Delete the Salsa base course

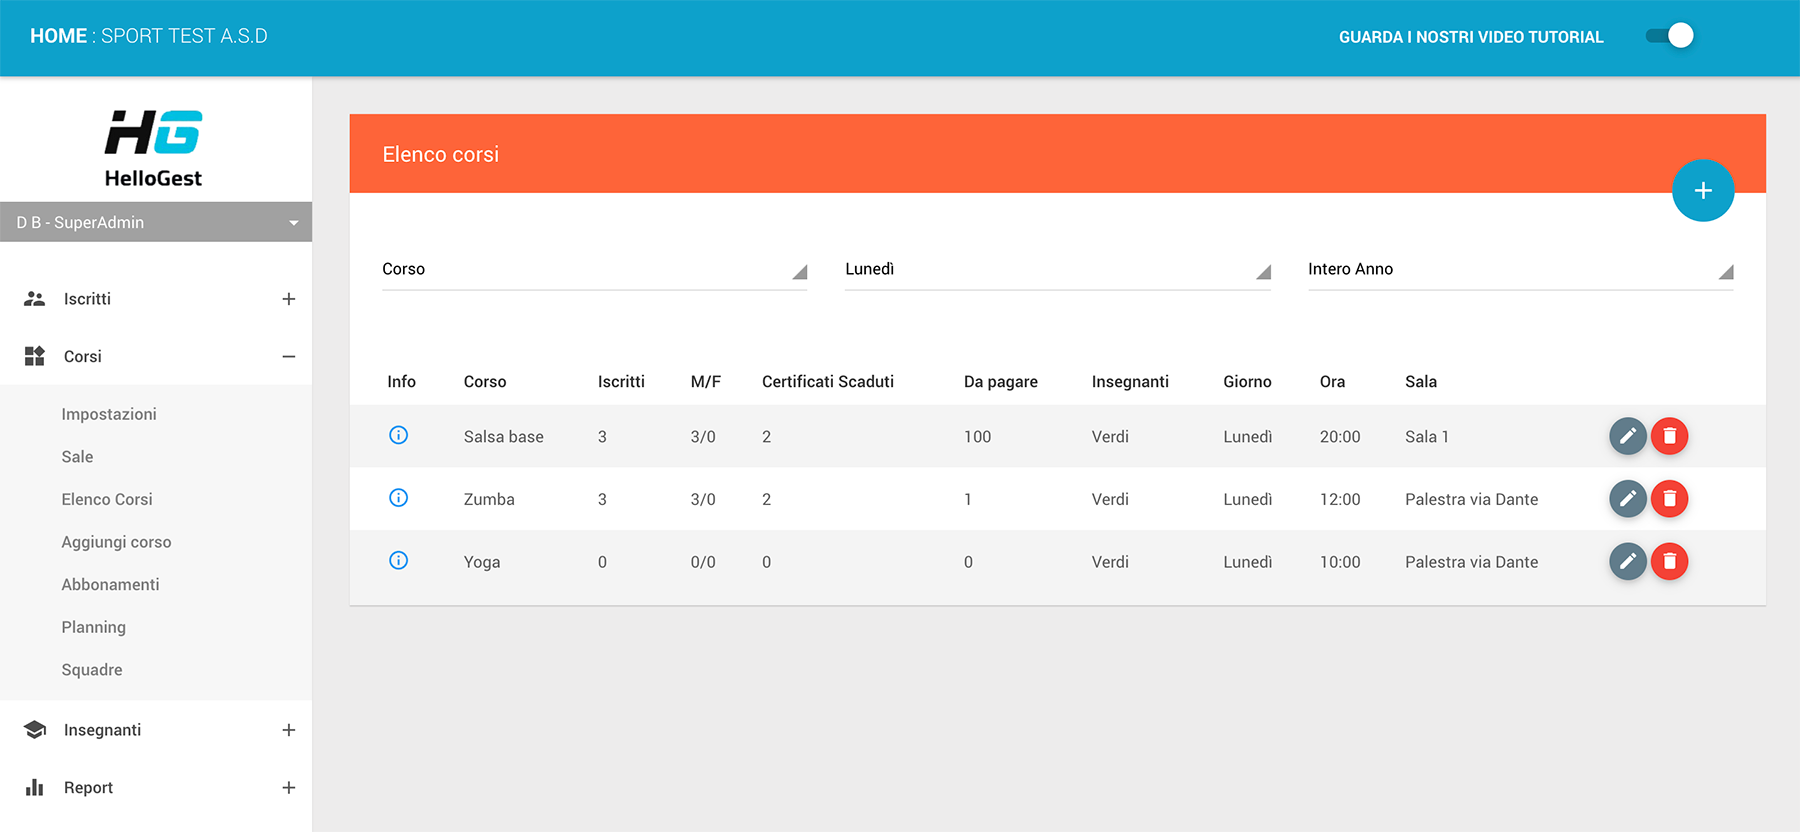coord(1669,436)
